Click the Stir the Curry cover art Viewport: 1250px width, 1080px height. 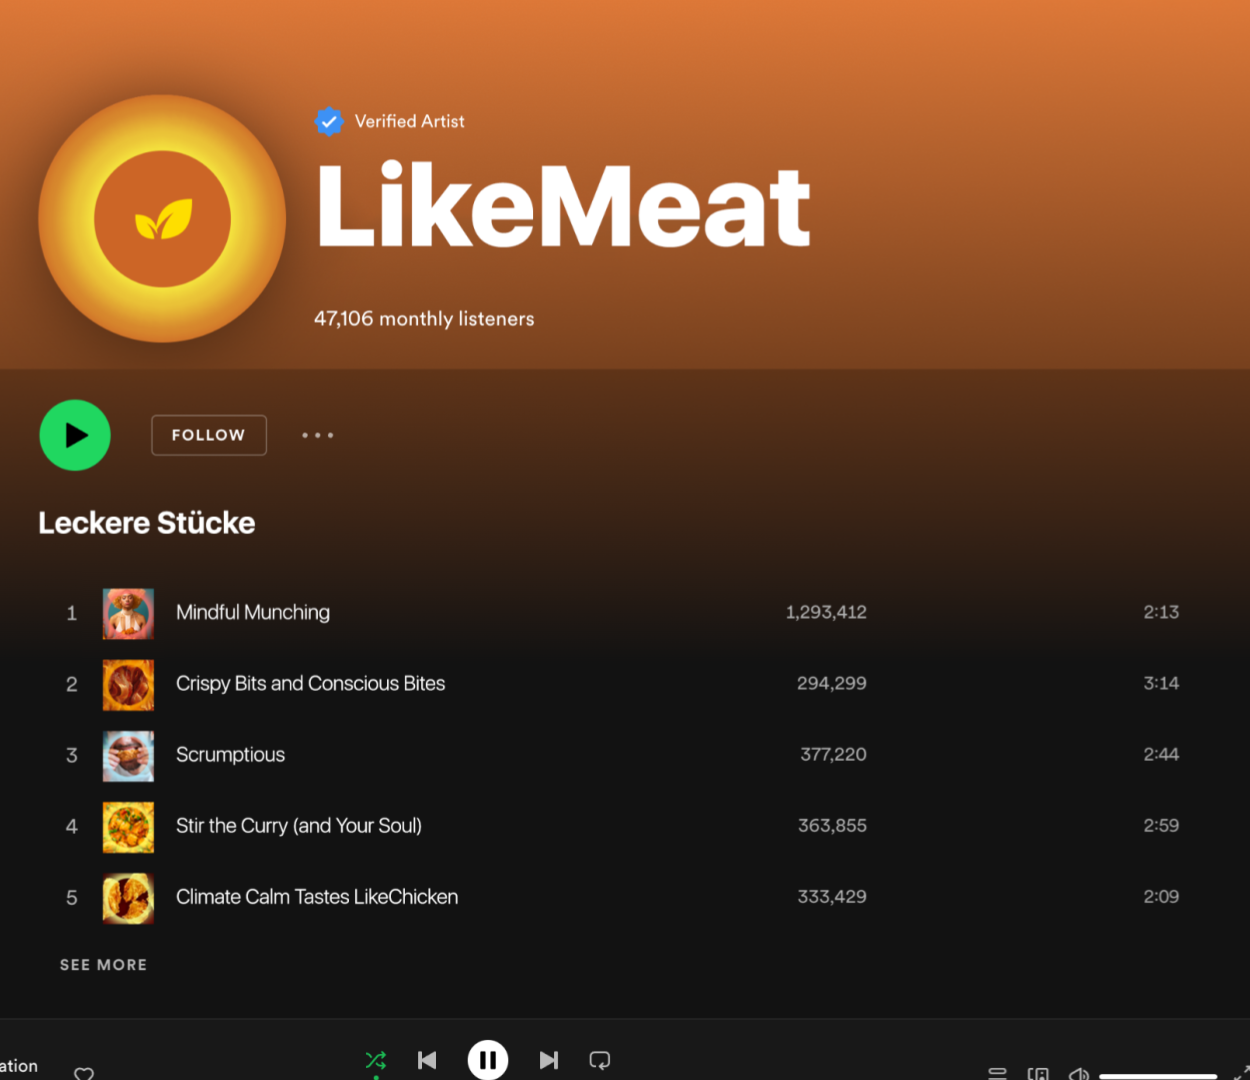coord(128,826)
